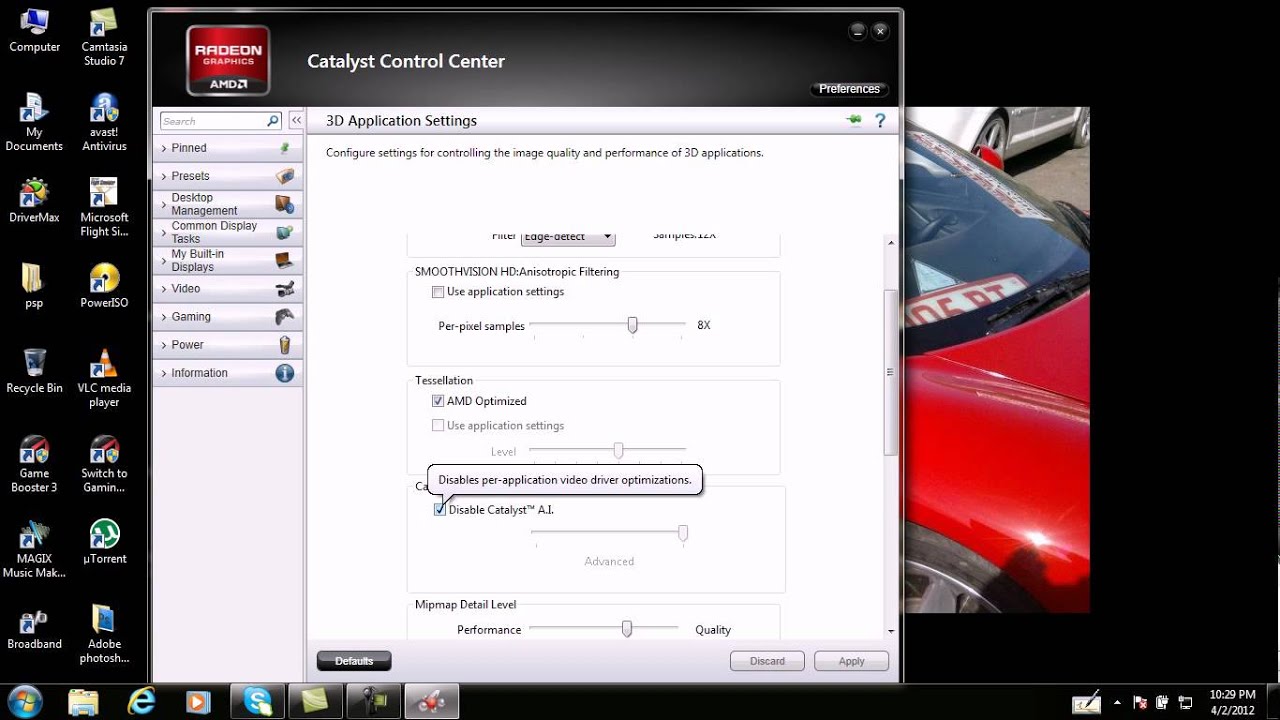This screenshot has width=1280, height=720.
Task: Select the Microsoft Flight Simulator desktop icon
Action: point(104,208)
